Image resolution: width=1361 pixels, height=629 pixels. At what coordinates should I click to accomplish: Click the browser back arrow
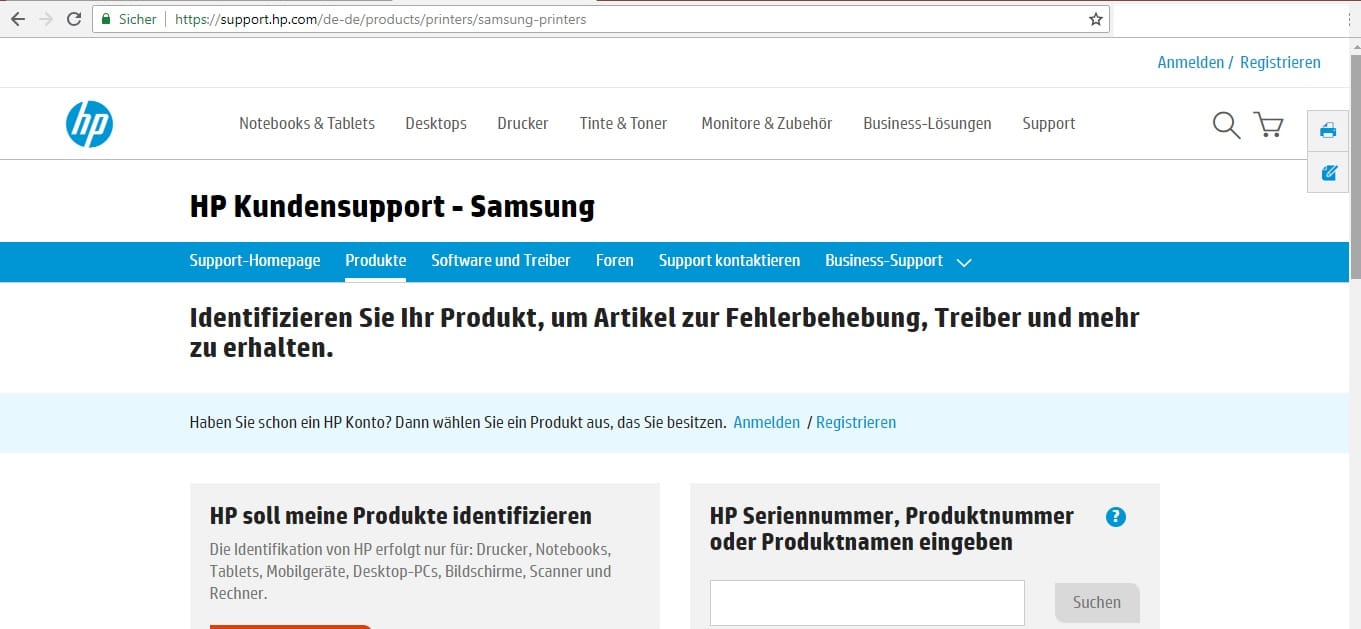click(x=17, y=19)
